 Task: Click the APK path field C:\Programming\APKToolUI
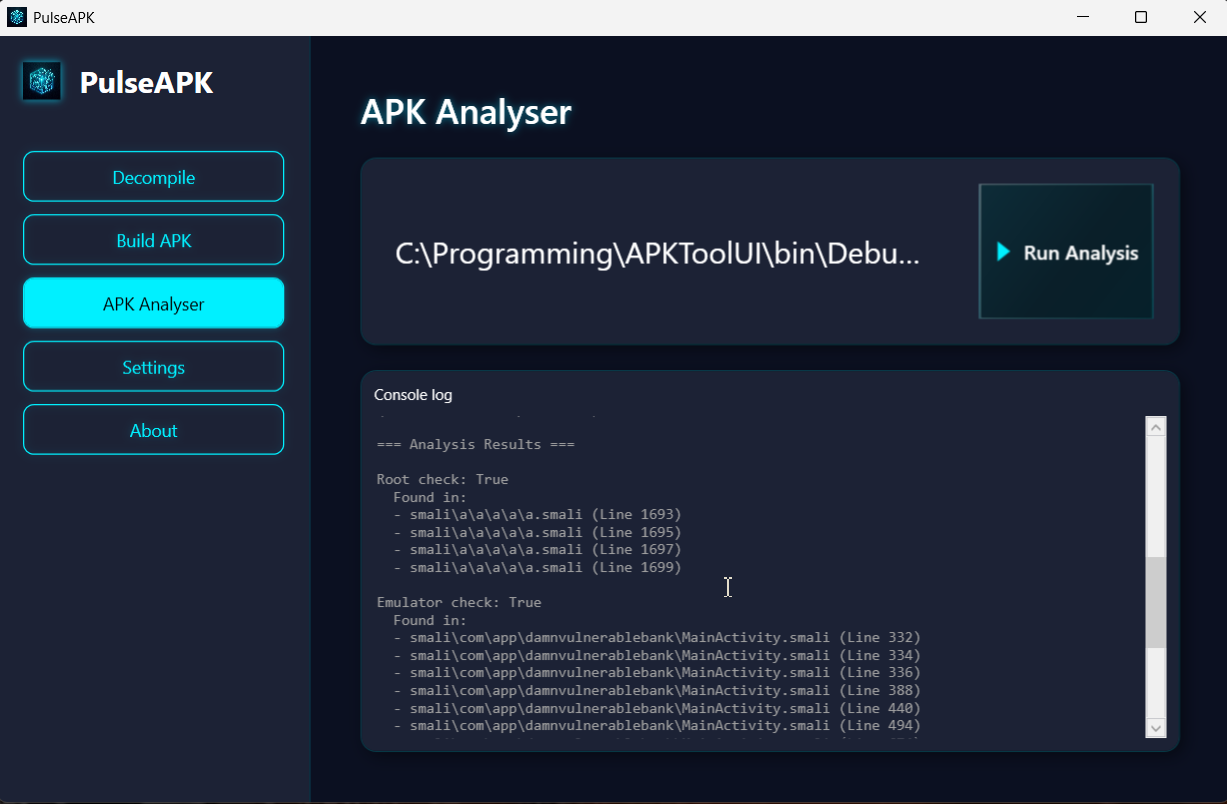click(657, 254)
